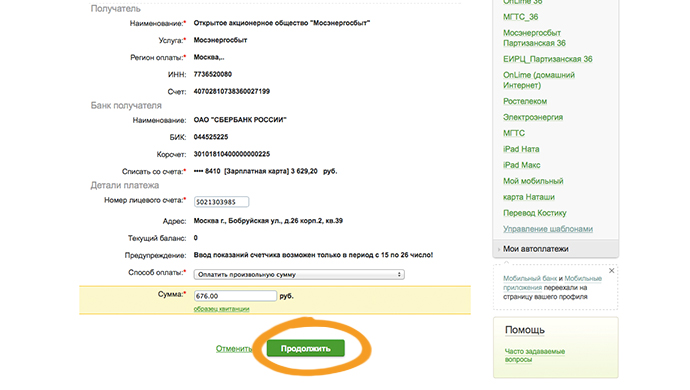The width and height of the screenshot is (690, 390).
Task: Click the Отменить link
Action: (234, 349)
